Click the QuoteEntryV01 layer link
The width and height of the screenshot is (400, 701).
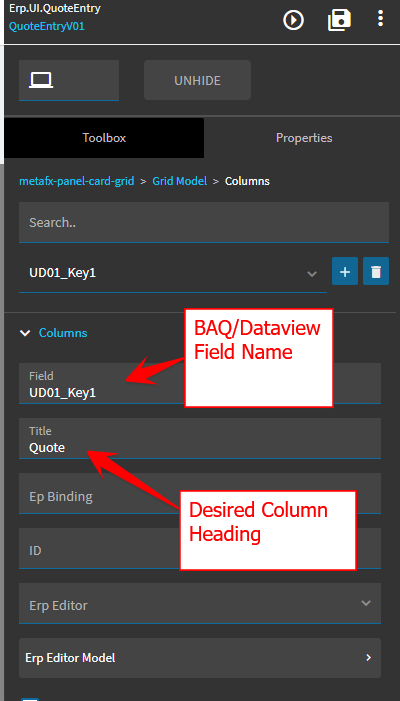pos(46,26)
